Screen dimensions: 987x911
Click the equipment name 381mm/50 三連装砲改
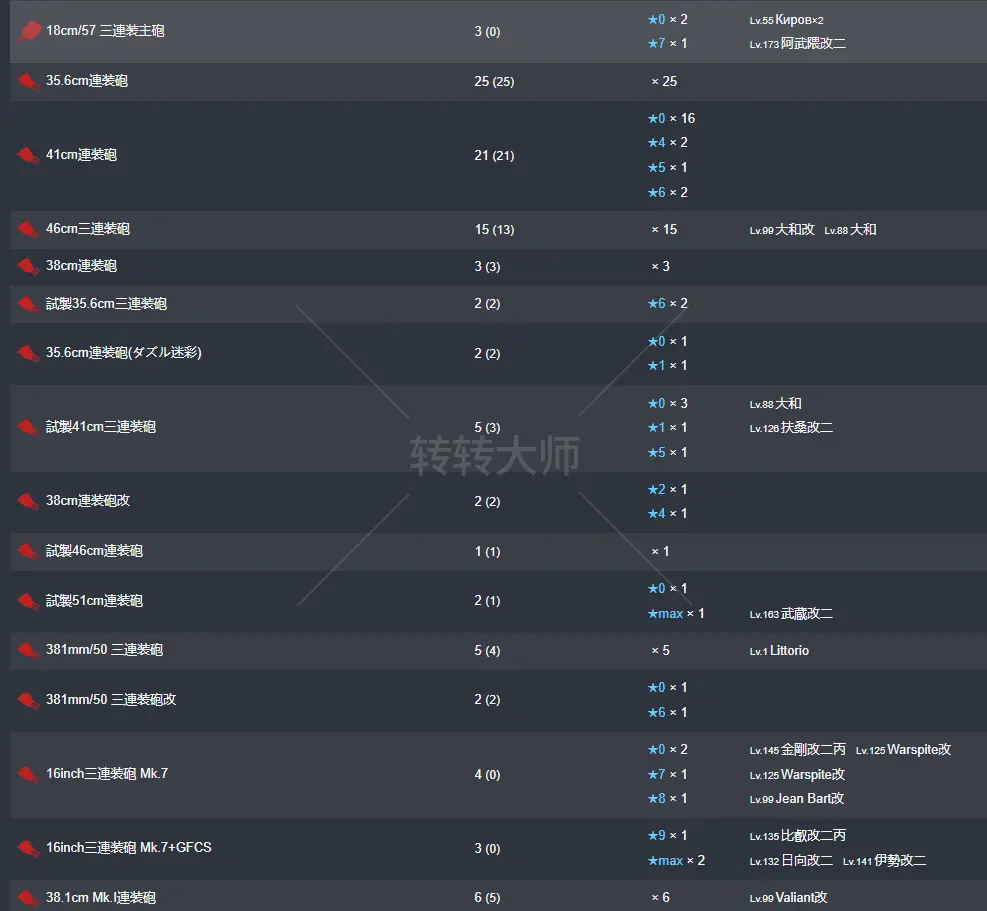click(111, 700)
